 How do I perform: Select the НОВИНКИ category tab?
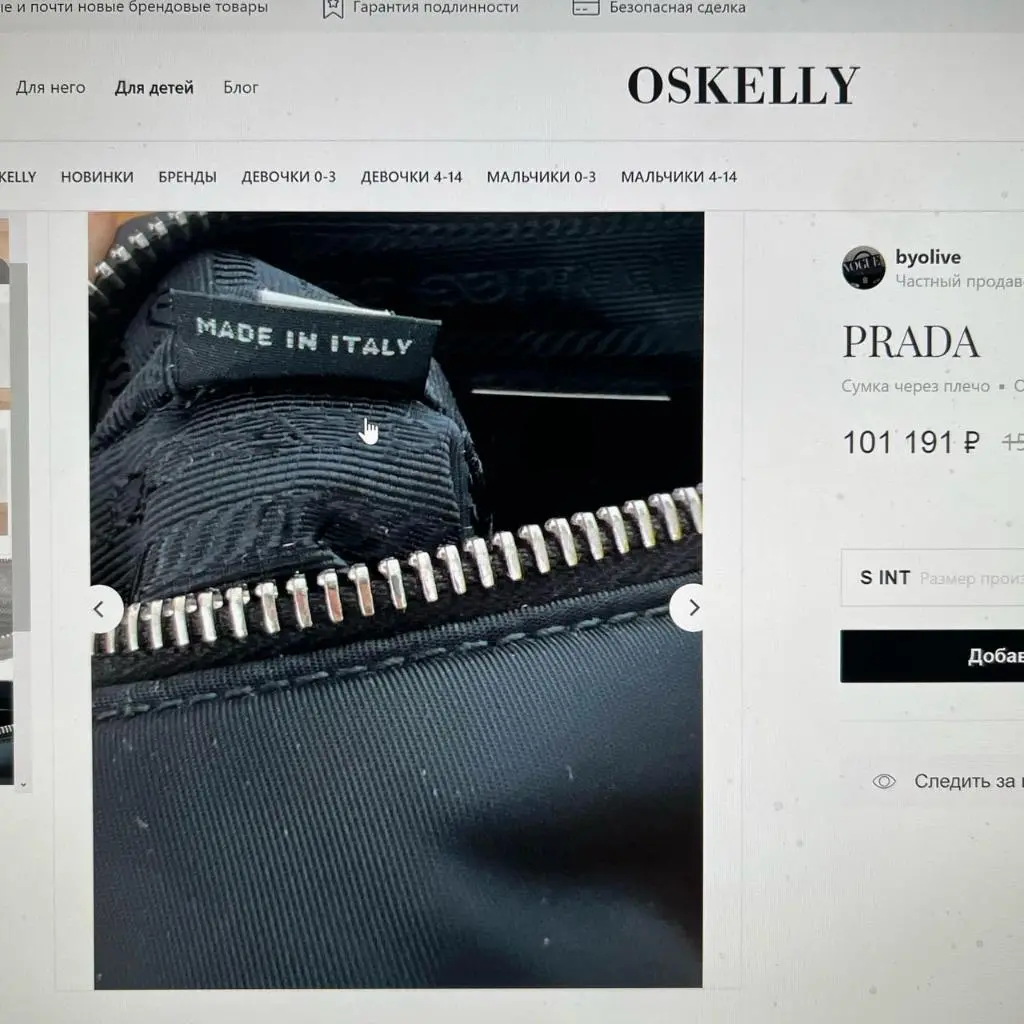97,177
